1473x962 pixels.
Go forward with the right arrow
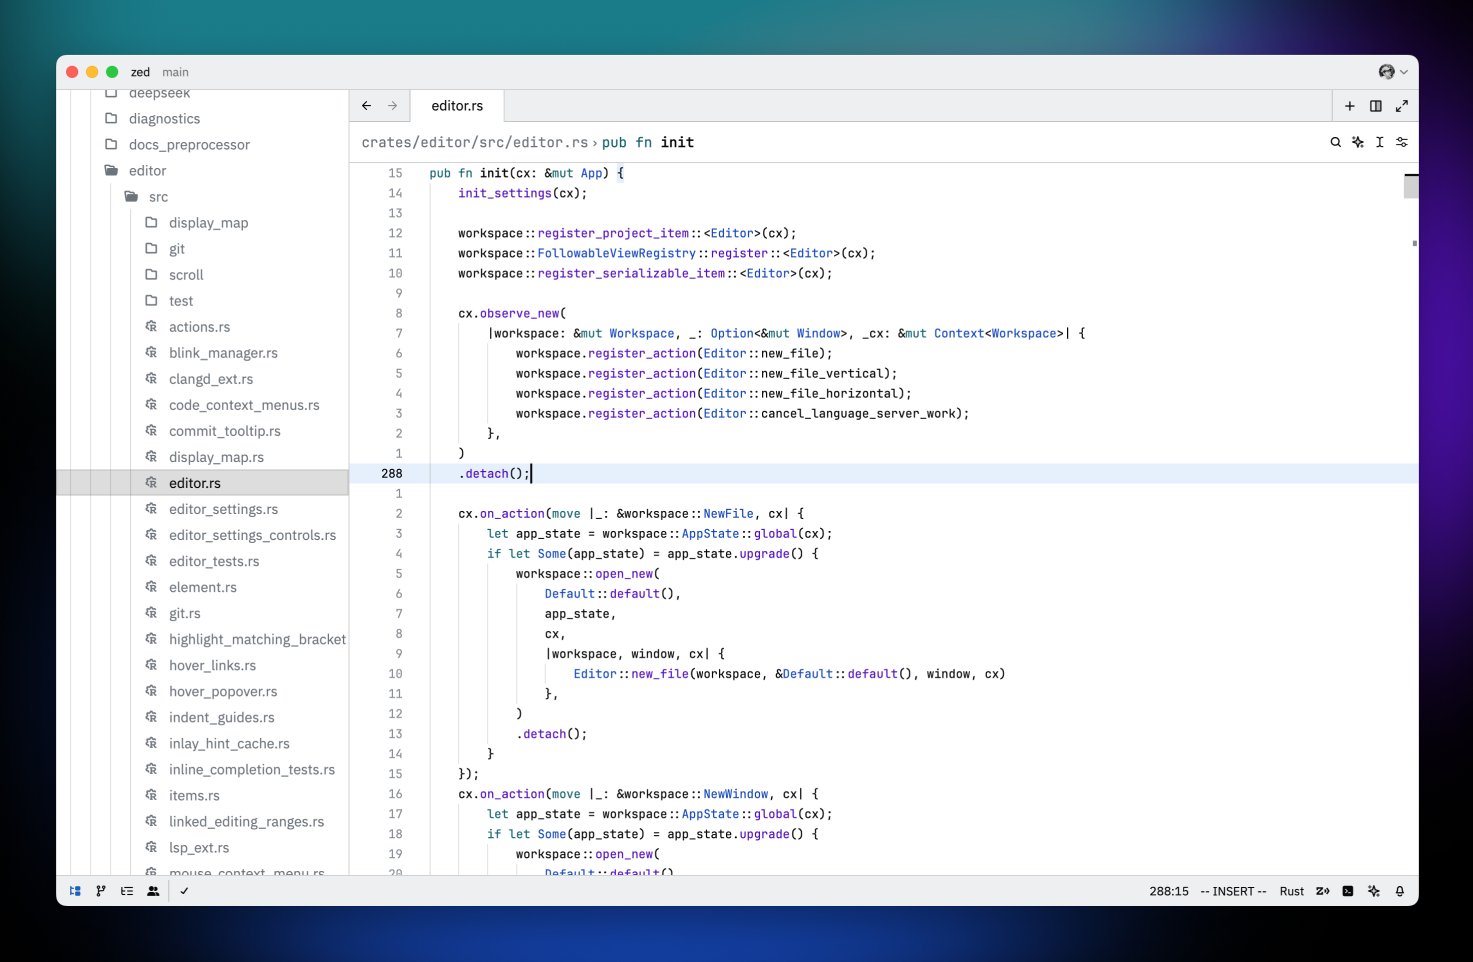tap(392, 105)
